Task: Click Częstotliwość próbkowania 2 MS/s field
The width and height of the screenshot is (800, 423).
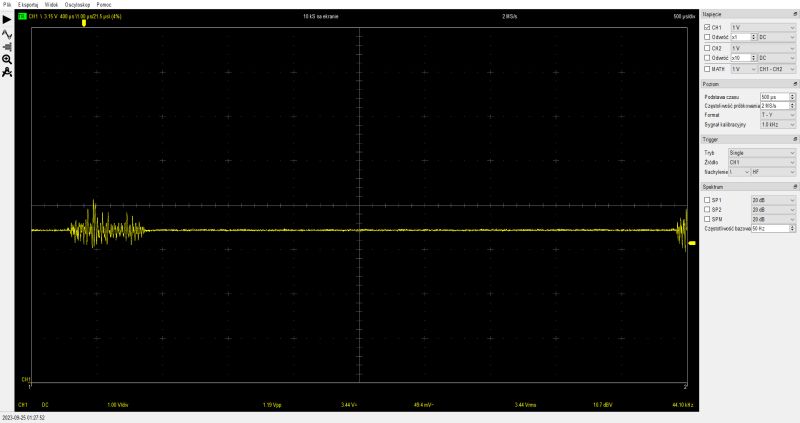Action: [x=774, y=106]
